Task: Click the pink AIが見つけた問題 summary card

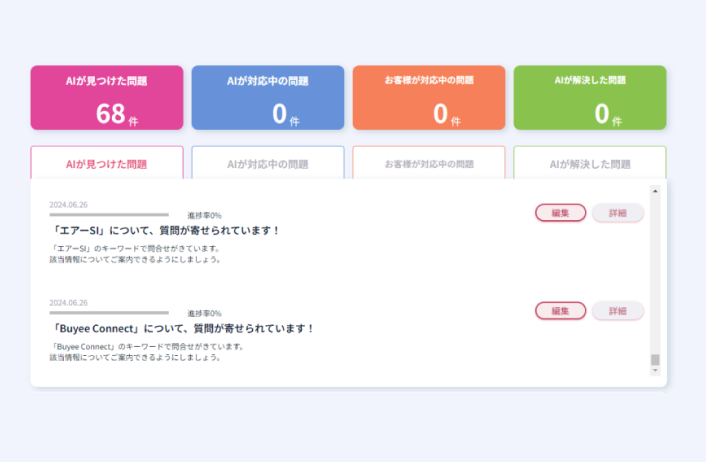Action: [x=107, y=98]
